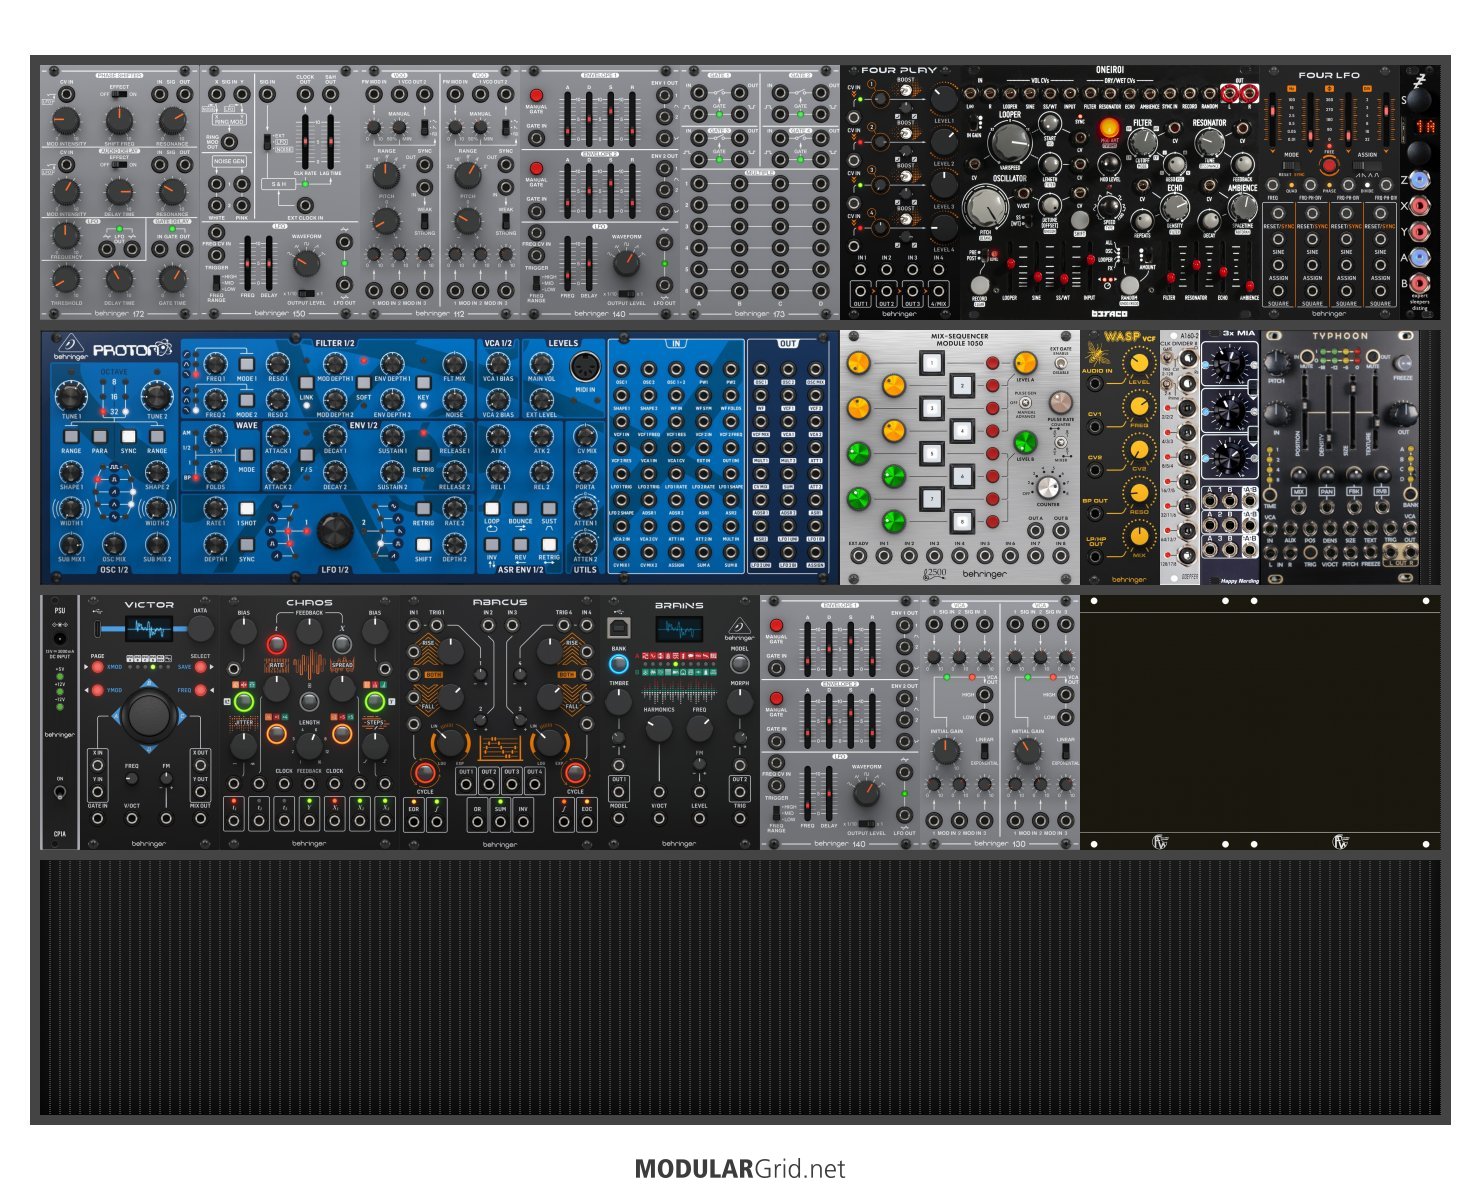Click the Victor XMOD button

point(97,667)
